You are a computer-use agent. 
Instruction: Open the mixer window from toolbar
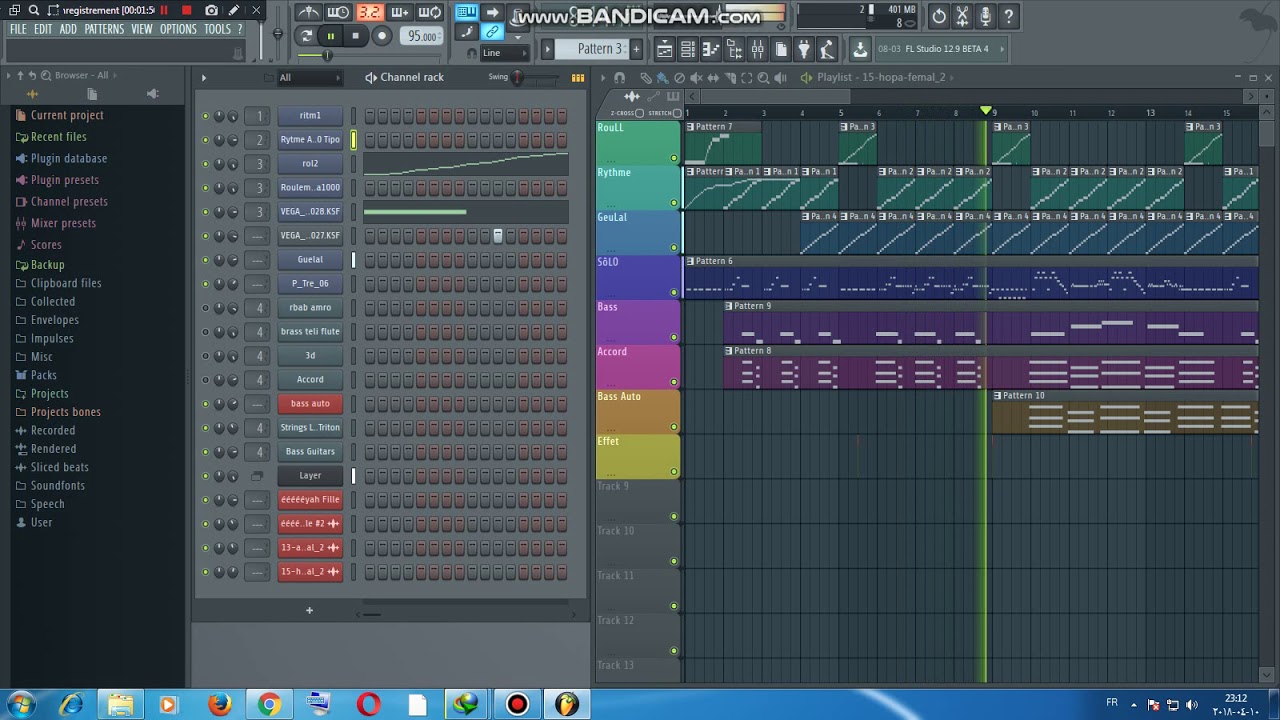(x=757, y=49)
